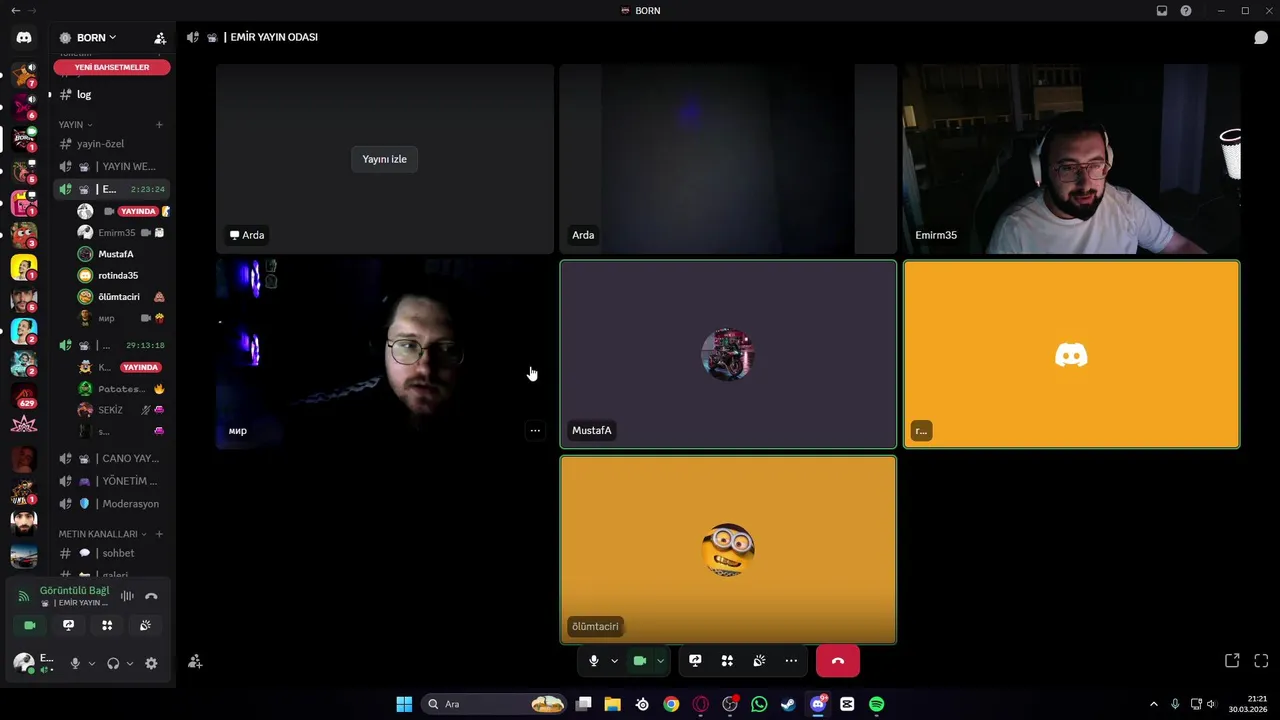Open Windows Start menu

[x=404, y=704]
